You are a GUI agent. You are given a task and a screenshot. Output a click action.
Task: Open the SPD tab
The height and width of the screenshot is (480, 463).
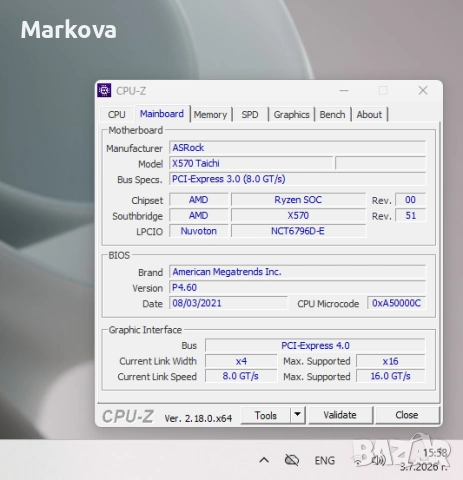(250, 115)
